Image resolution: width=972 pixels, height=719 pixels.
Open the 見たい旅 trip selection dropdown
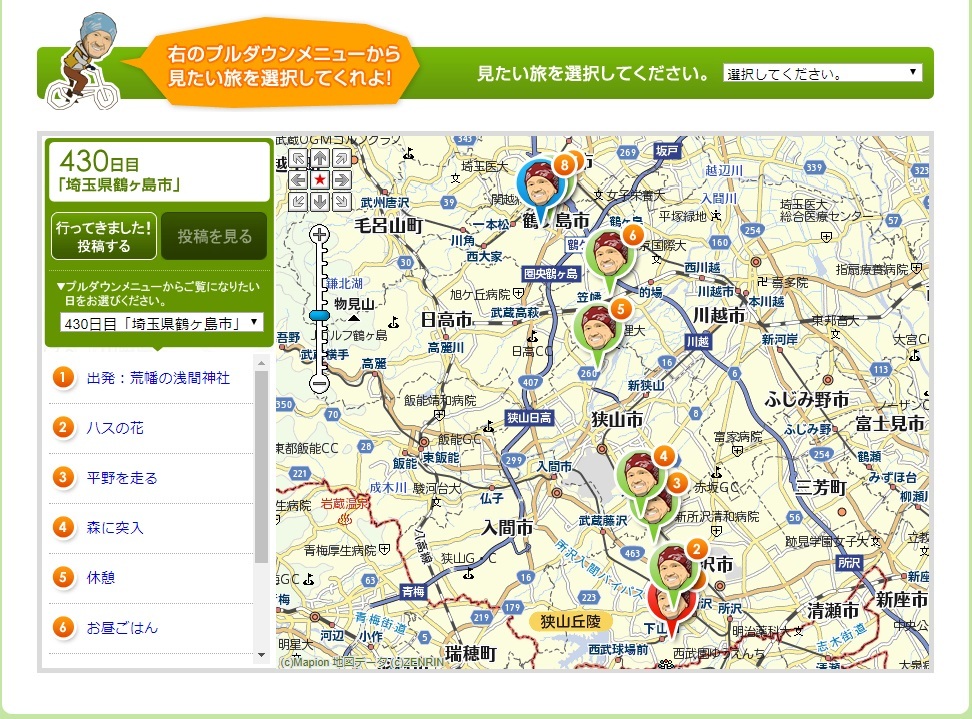[x=822, y=73]
